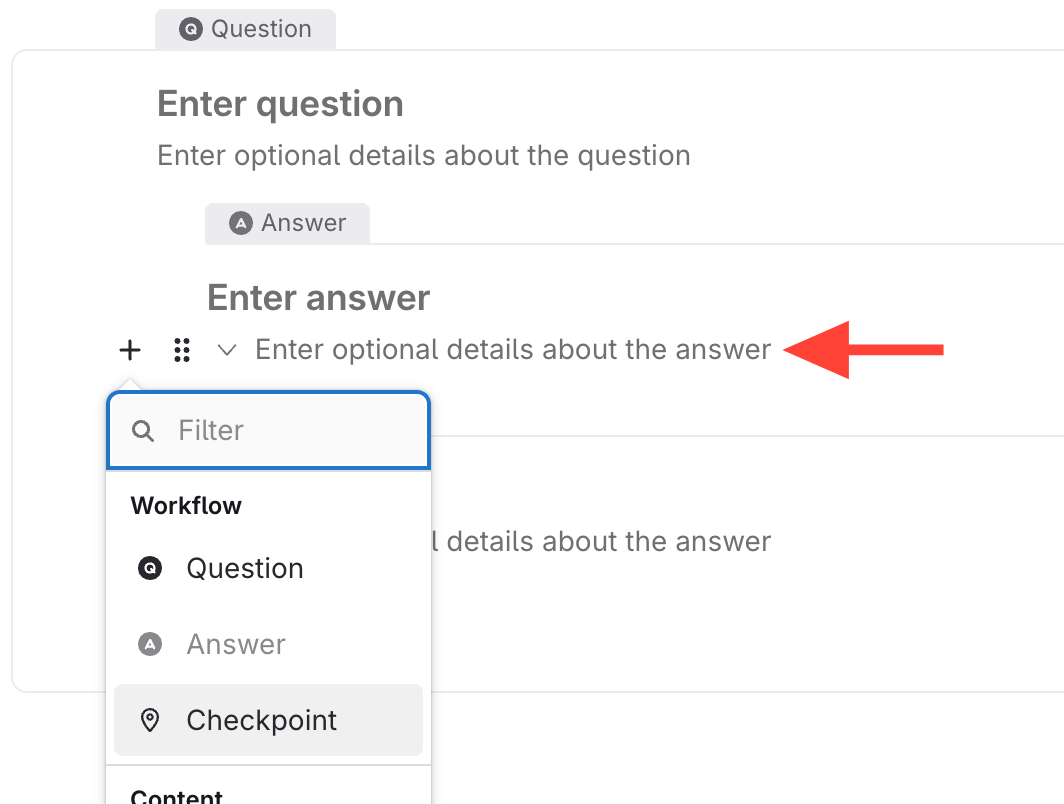The height and width of the screenshot is (804, 1064).
Task: Click the six-dot drag handle icon
Action: click(181, 350)
